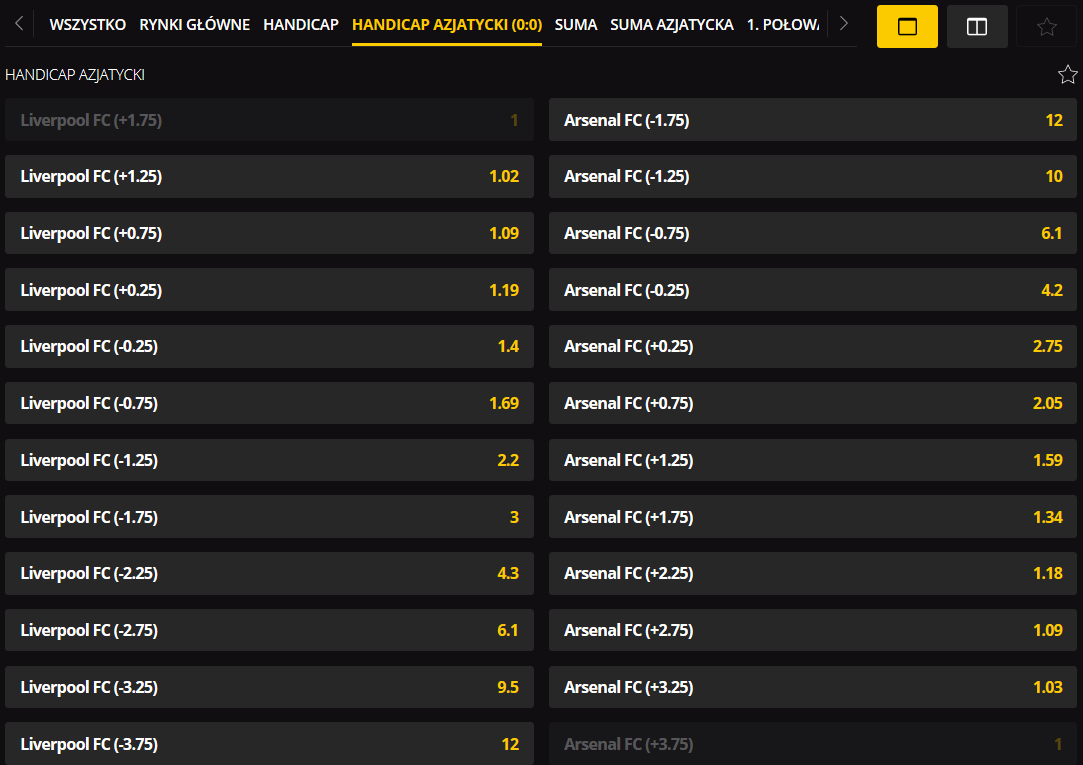Image resolution: width=1083 pixels, height=765 pixels.
Task: Open the 1. POŁOWA tab
Action: coord(783,25)
